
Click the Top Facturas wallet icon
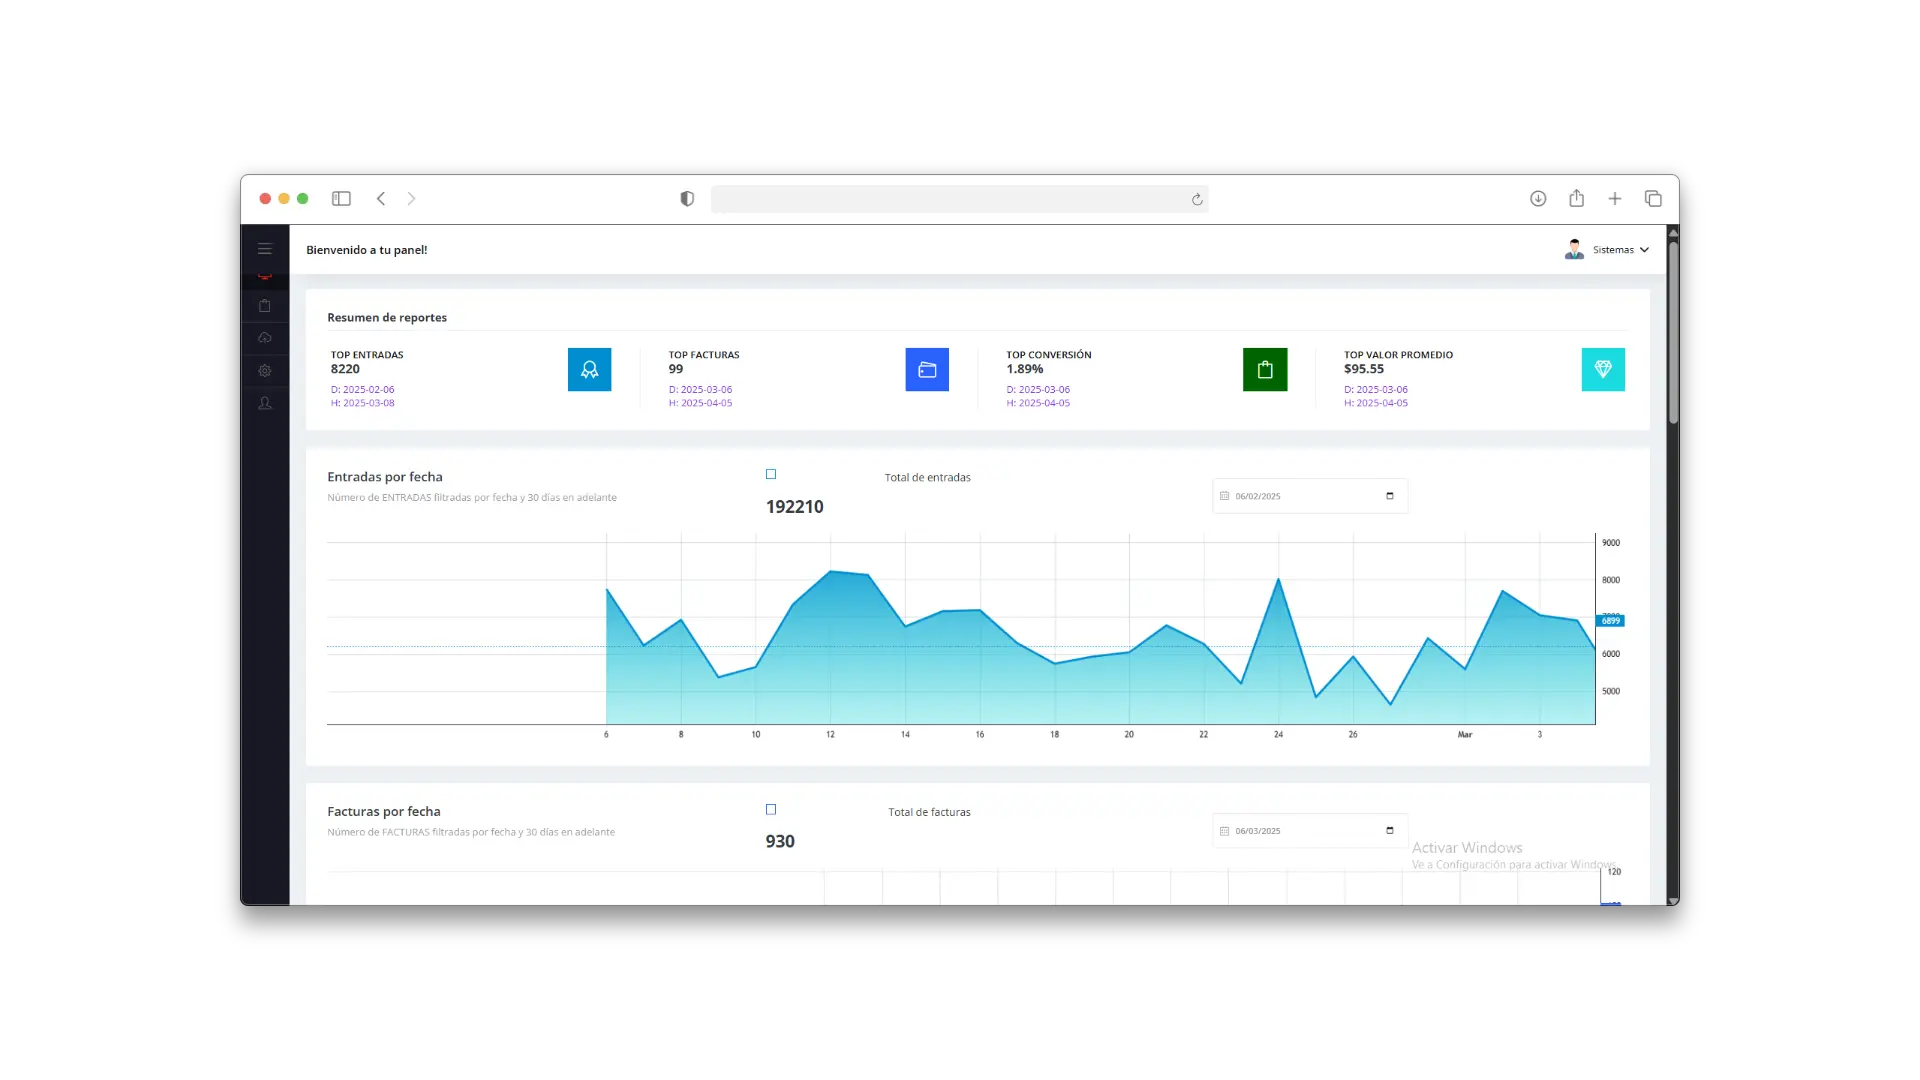click(x=927, y=370)
